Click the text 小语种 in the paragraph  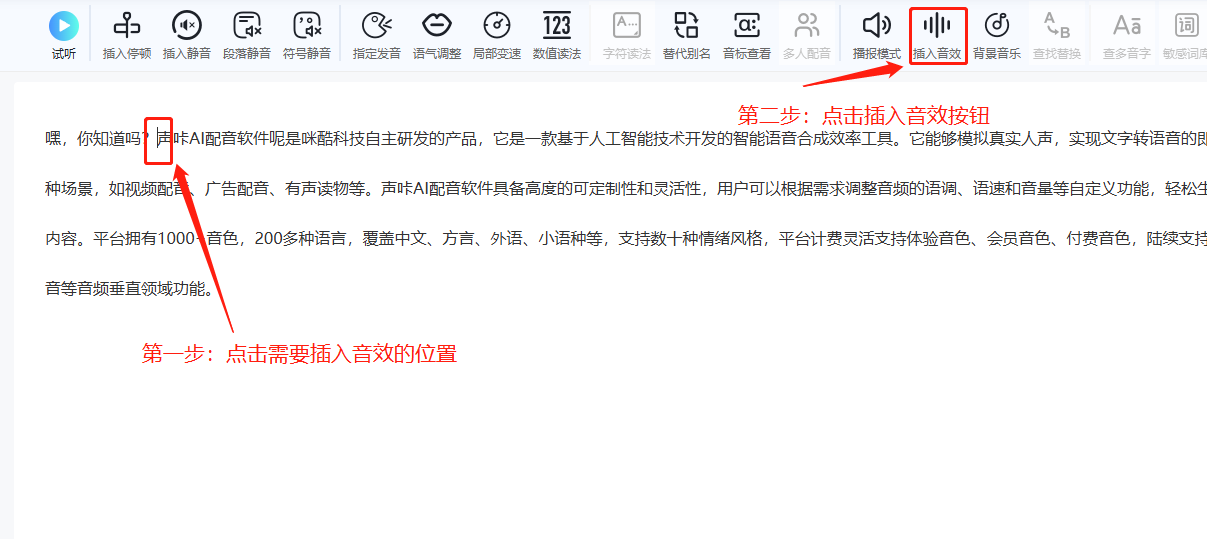point(563,239)
